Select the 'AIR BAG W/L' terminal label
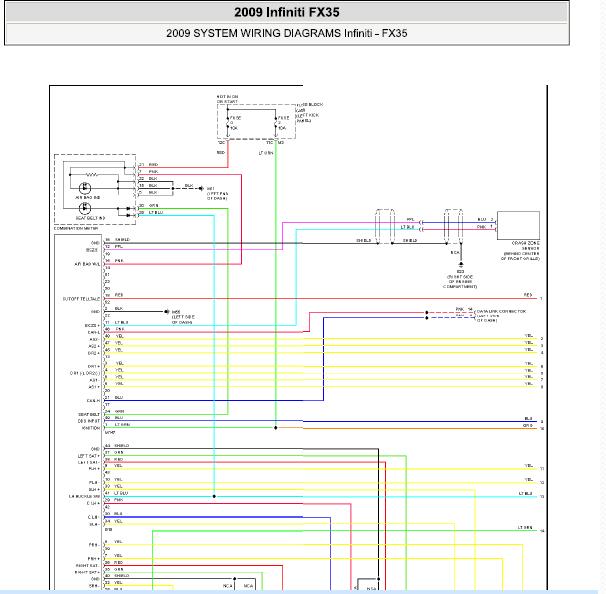This screenshot has height=594, width=606. pyautogui.click(x=87, y=264)
